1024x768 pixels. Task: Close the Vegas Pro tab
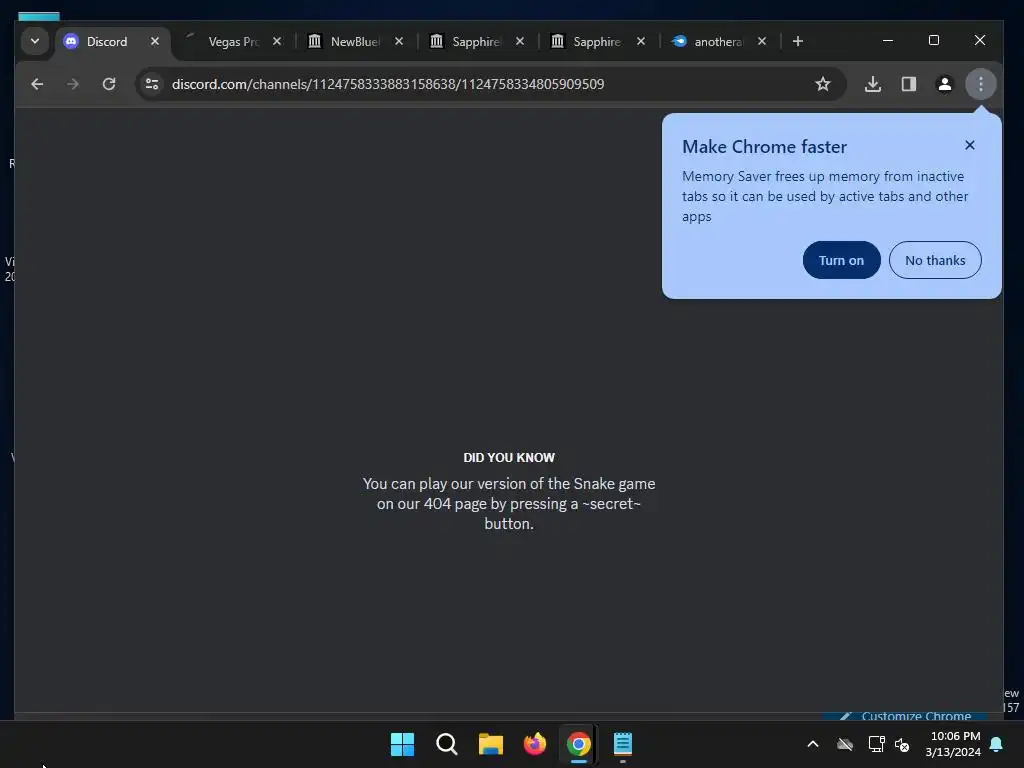[277, 41]
